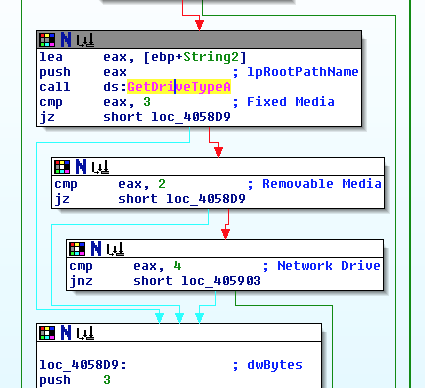Click the lpRootPathName comment

coord(303,72)
